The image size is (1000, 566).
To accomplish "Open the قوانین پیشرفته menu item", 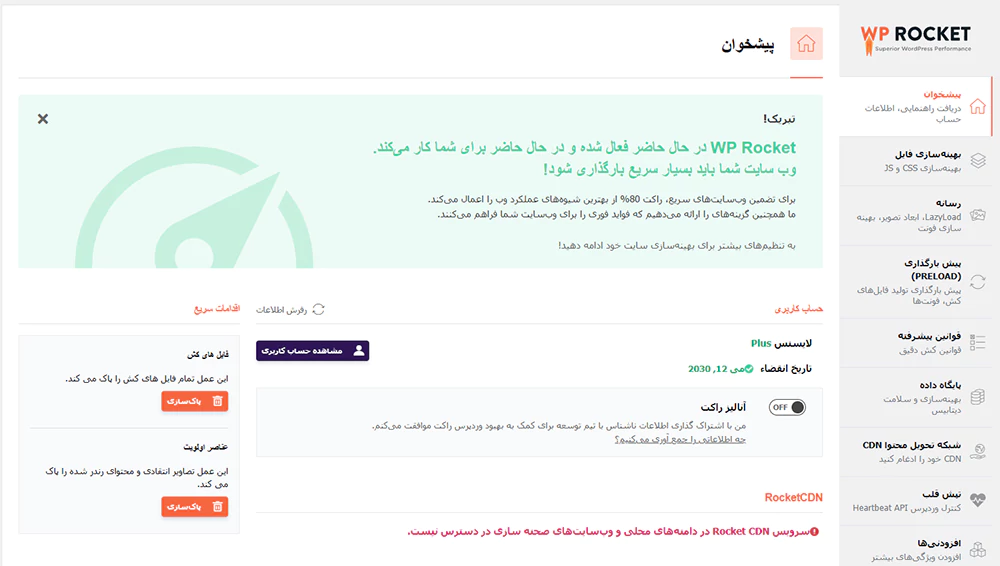I will [916, 343].
